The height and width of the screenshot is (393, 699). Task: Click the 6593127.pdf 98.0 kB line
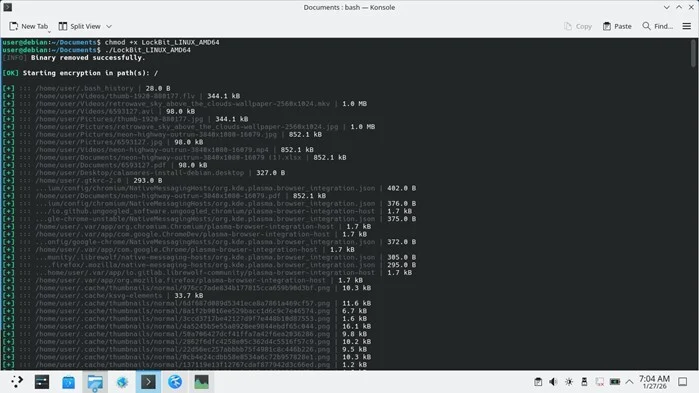pos(105,165)
